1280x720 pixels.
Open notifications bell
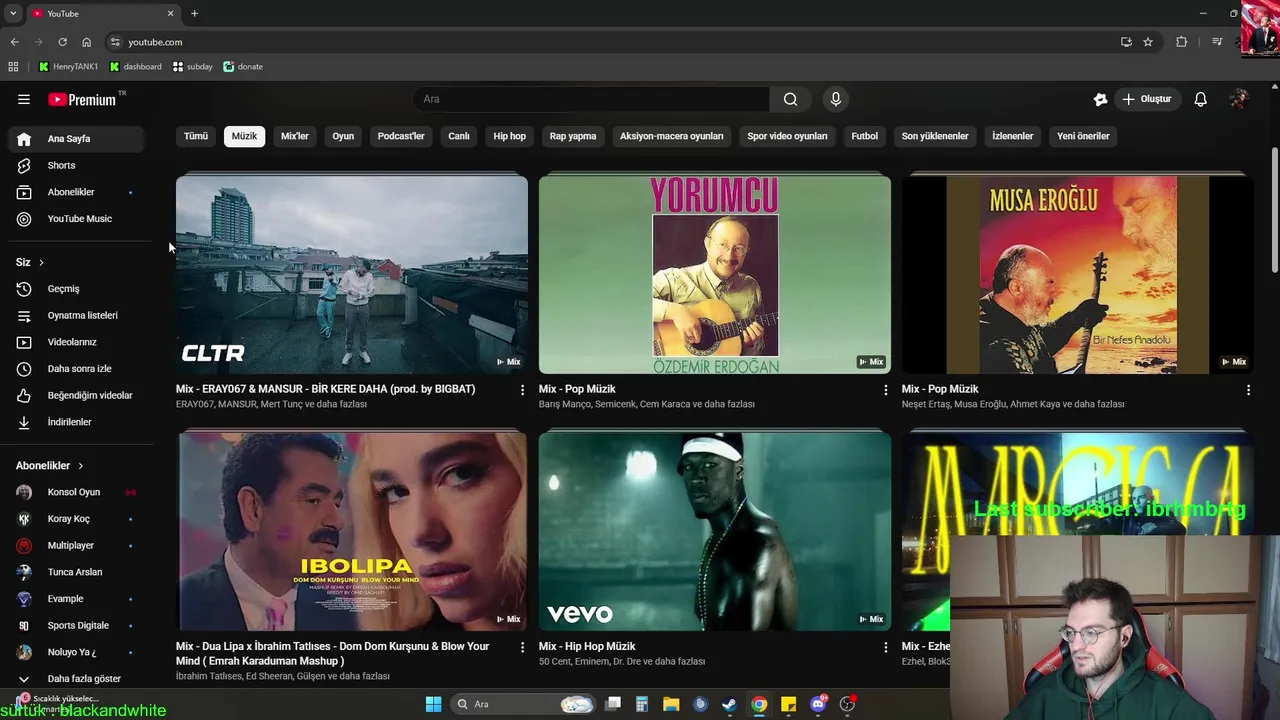(1201, 99)
